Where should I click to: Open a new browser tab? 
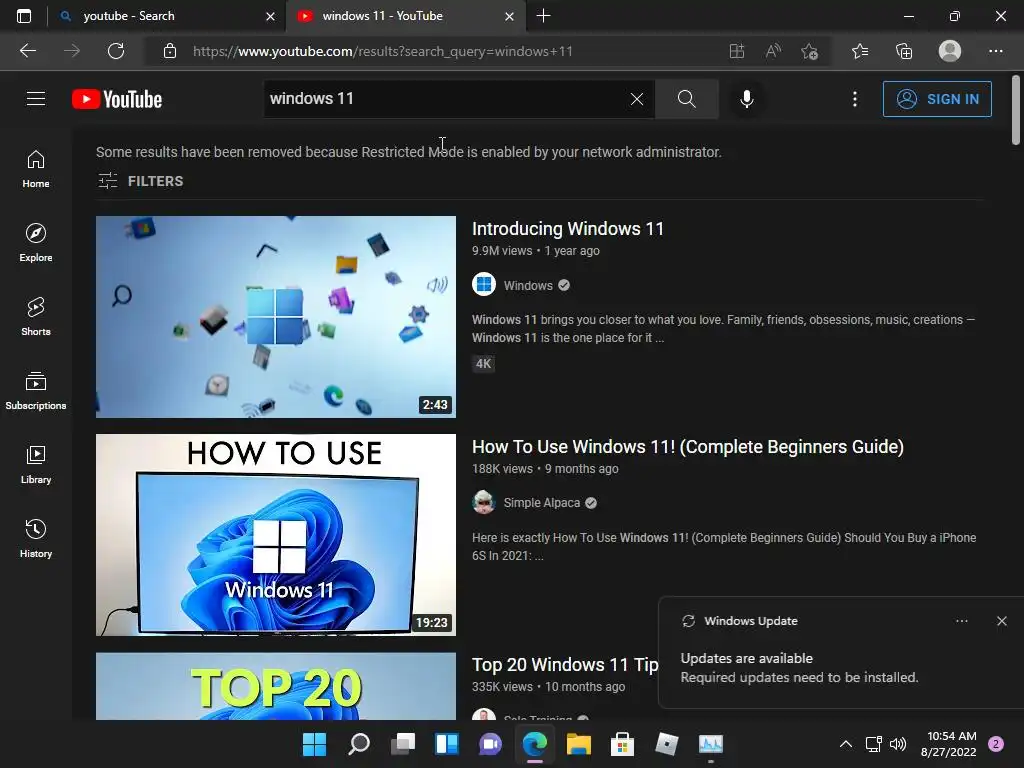tap(543, 16)
